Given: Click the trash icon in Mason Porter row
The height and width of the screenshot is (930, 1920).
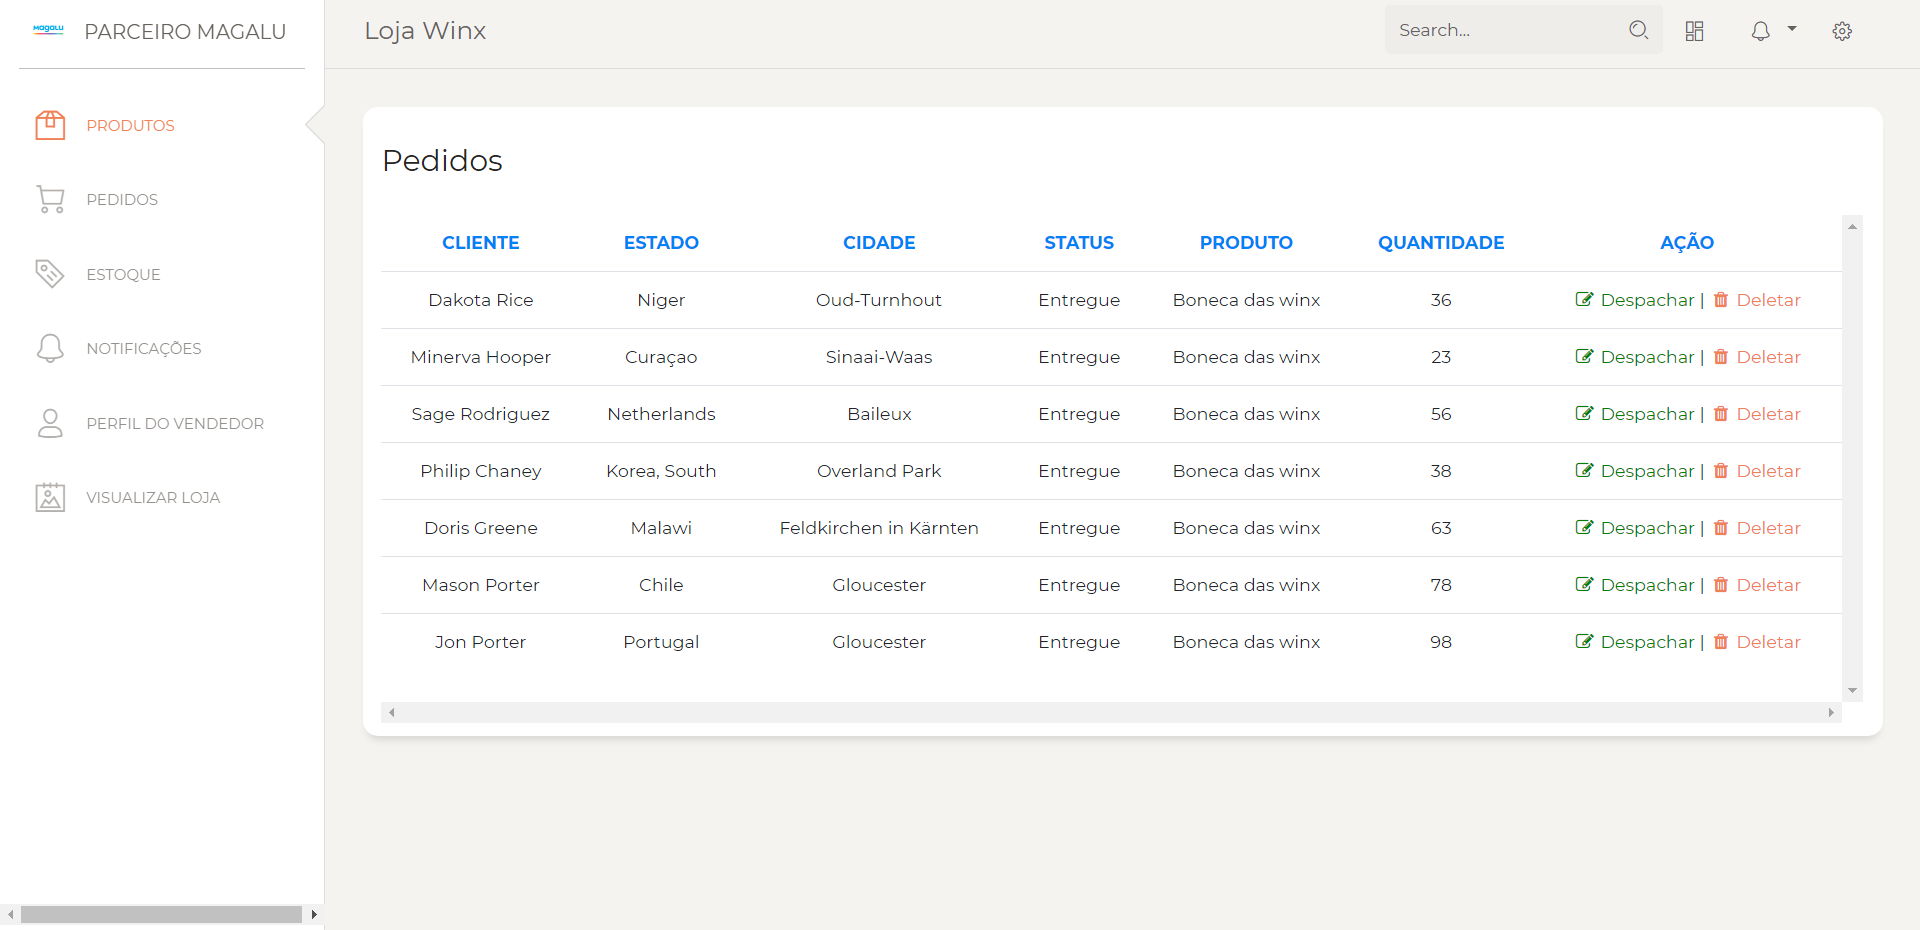Looking at the screenshot, I should [1721, 584].
